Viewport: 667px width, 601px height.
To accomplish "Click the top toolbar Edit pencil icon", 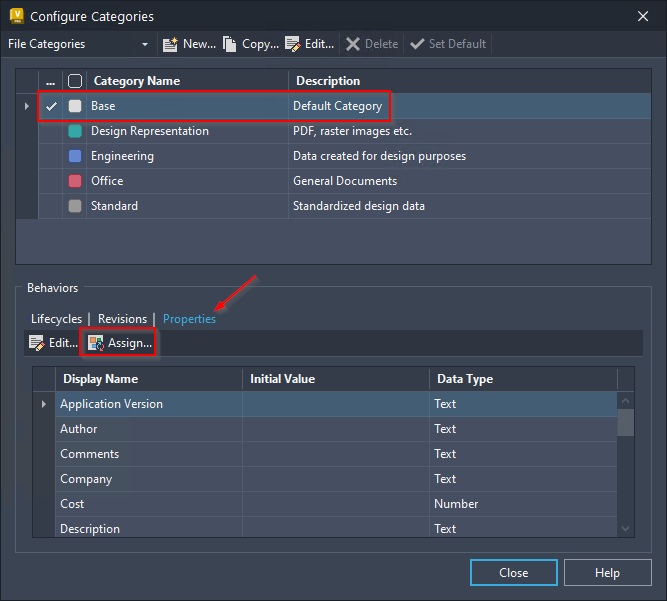I will pyautogui.click(x=292, y=44).
